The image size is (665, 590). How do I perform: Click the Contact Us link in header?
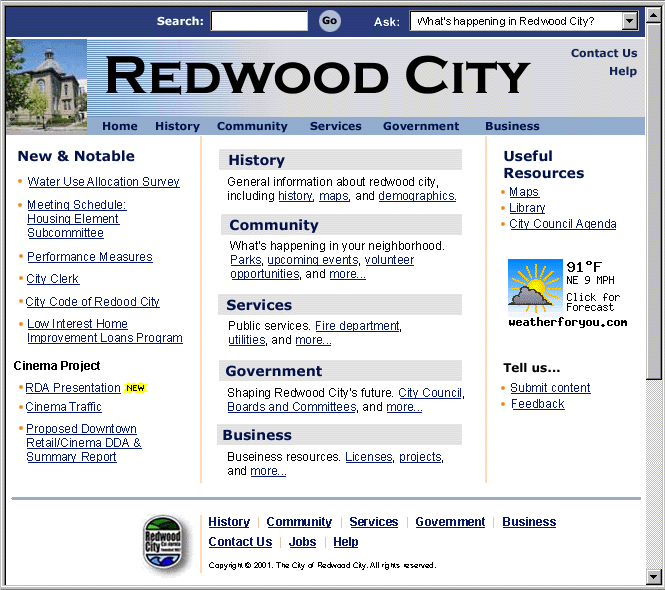click(x=603, y=53)
